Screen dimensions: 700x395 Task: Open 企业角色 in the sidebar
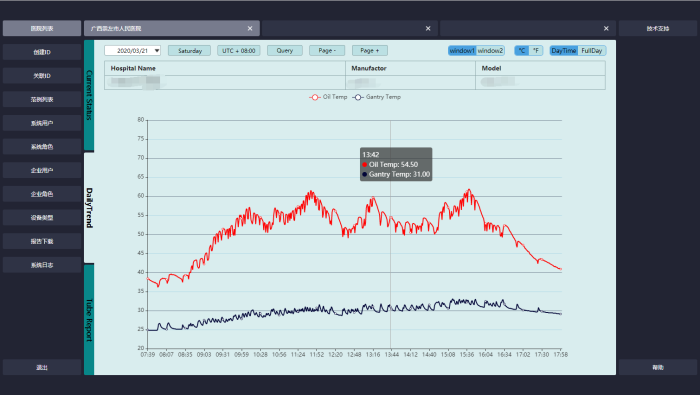pos(42,194)
